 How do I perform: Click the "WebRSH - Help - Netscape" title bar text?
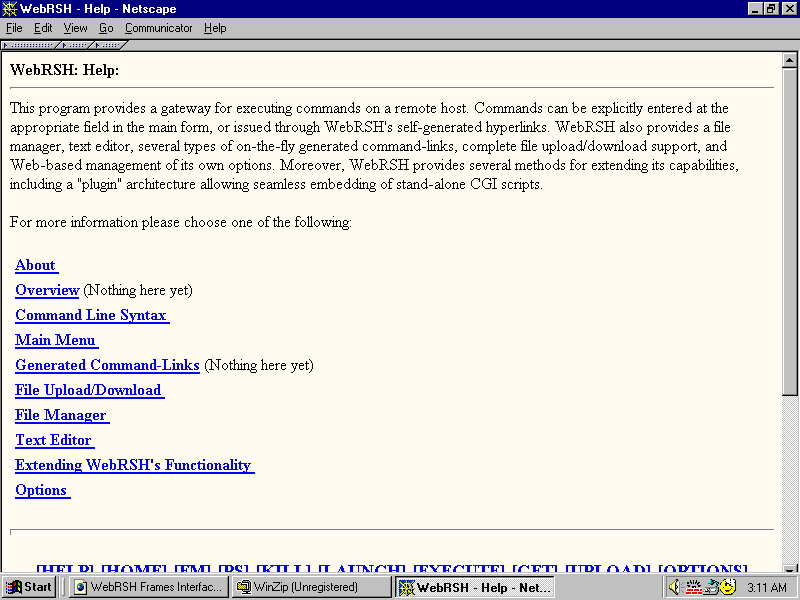click(x=98, y=9)
